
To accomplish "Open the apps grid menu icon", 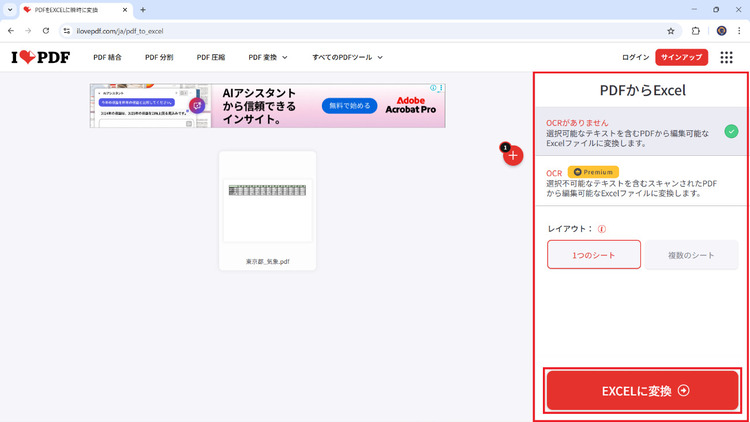I will 726,57.
